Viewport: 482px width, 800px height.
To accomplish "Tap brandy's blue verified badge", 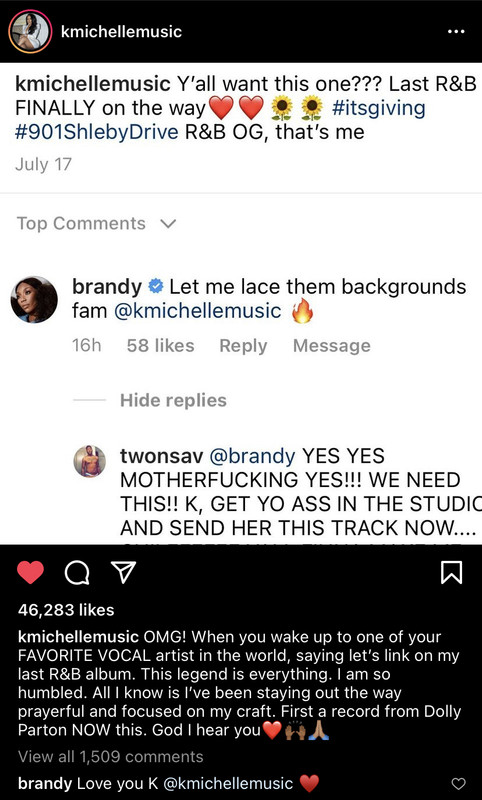I will pyautogui.click(x=156, y=287).
